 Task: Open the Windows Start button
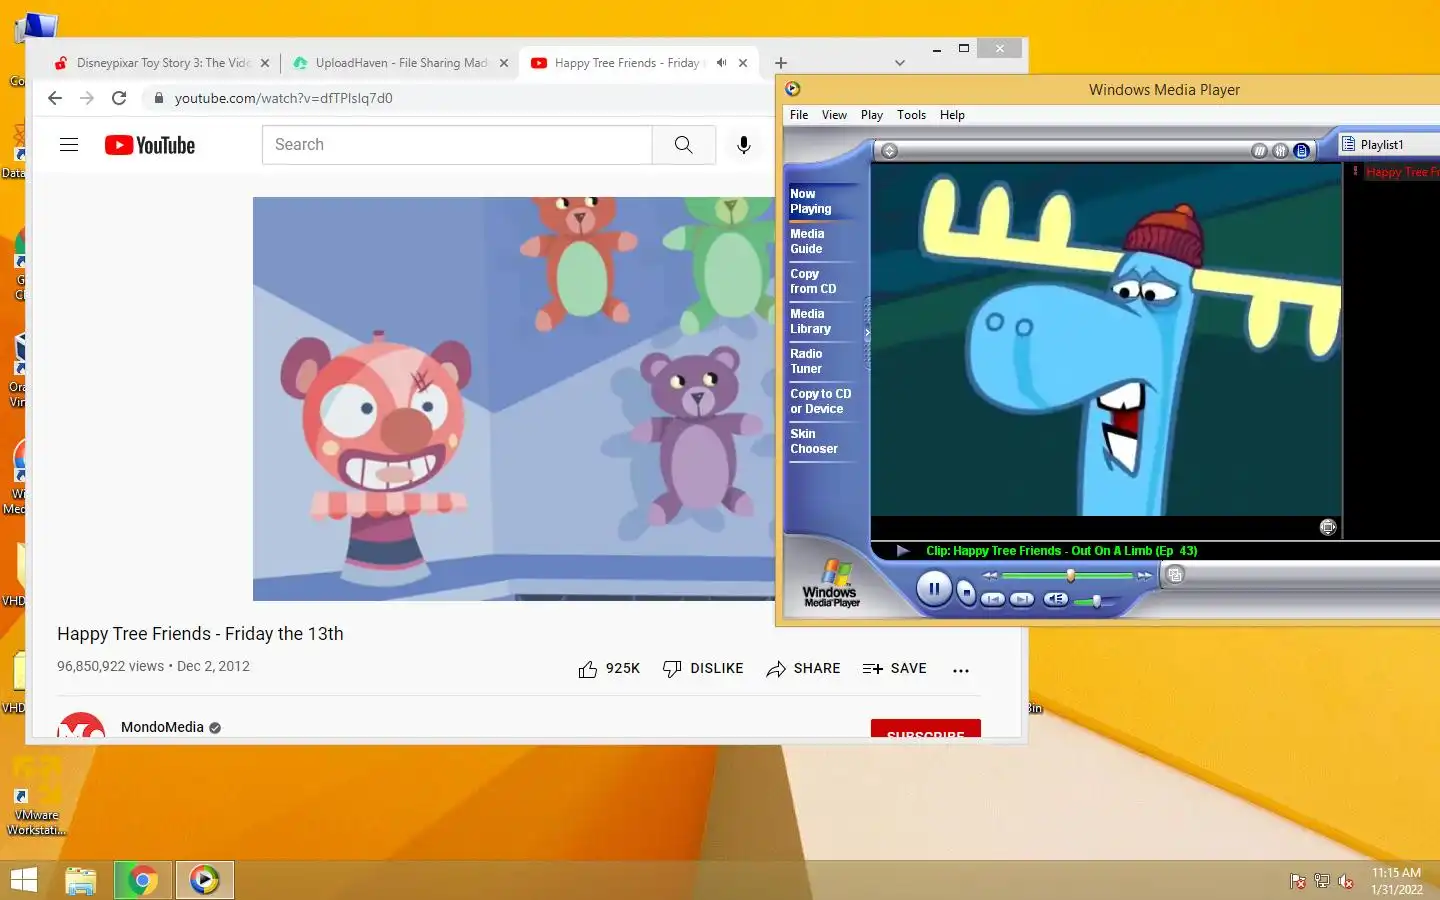pyautogui.click(x=24, y=880)
